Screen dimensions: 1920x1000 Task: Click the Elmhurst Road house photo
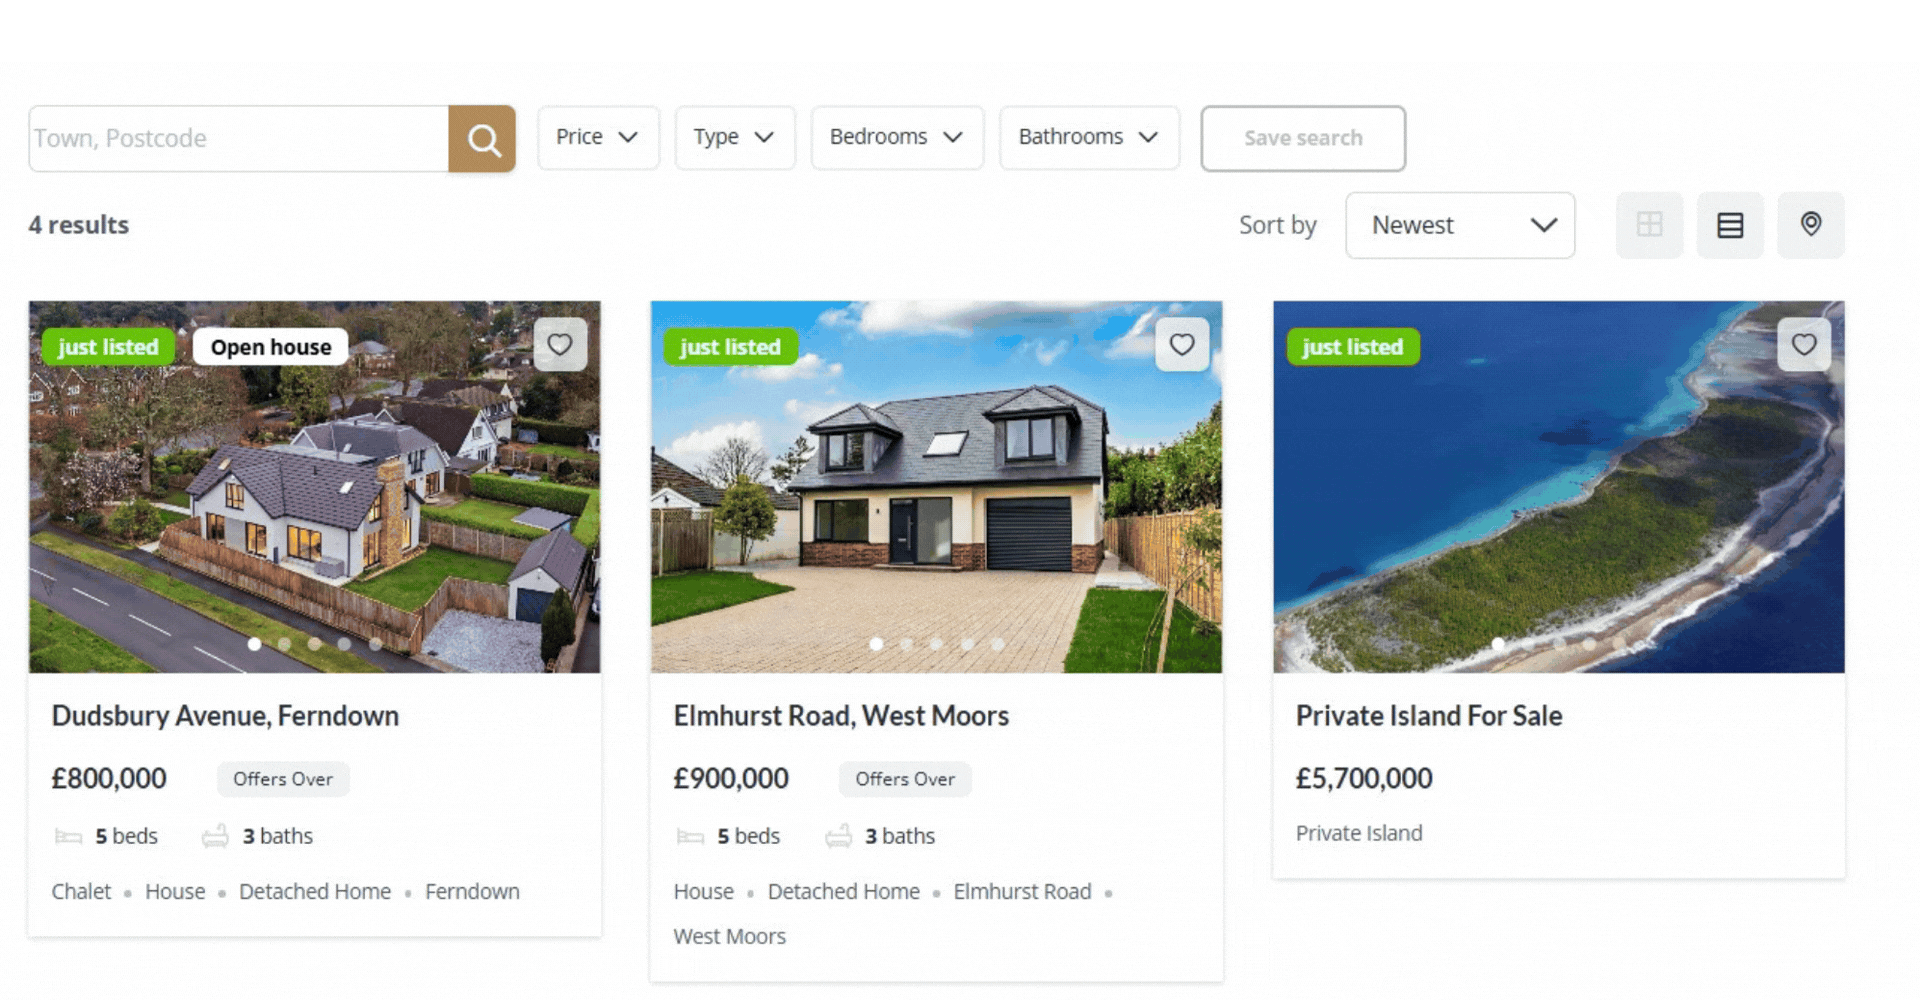pyautogui.click(x=936, y=487)
